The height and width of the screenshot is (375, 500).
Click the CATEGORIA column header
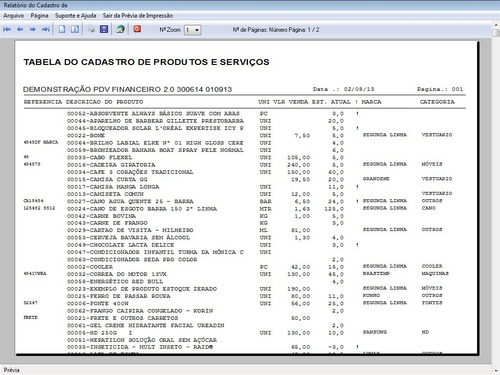(x=437, y=102)
